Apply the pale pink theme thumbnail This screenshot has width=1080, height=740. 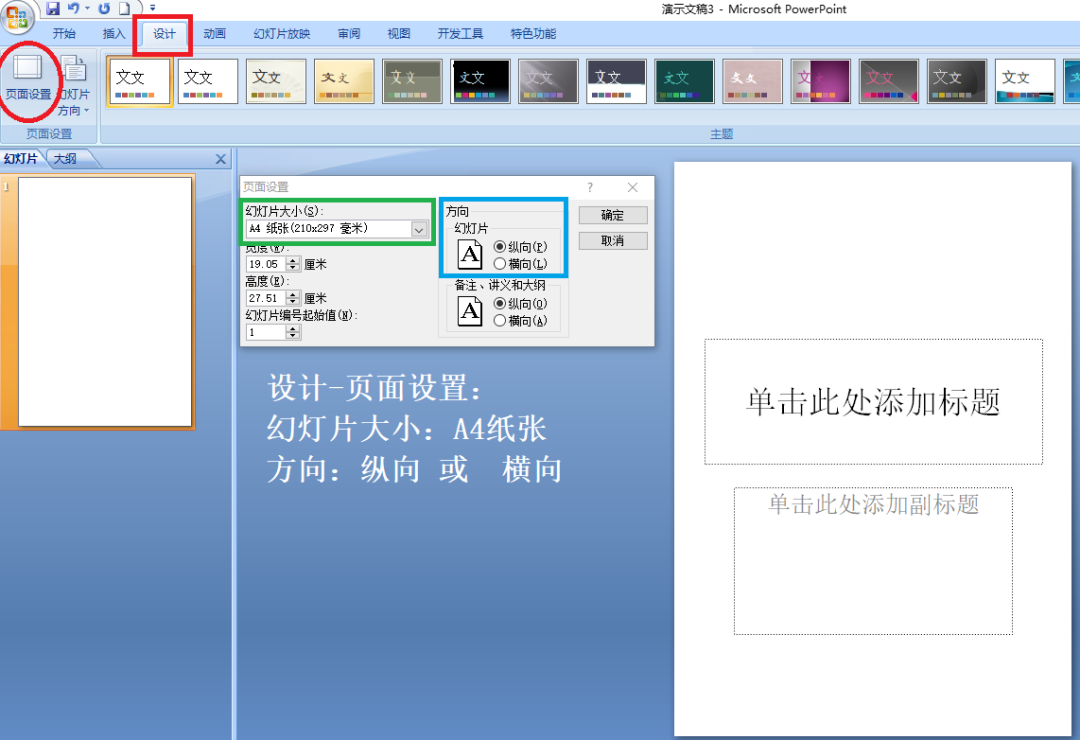click(x=753, y=81)
